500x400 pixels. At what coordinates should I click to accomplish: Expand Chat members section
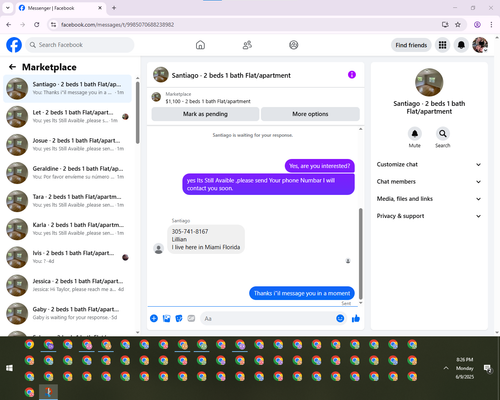429,182
